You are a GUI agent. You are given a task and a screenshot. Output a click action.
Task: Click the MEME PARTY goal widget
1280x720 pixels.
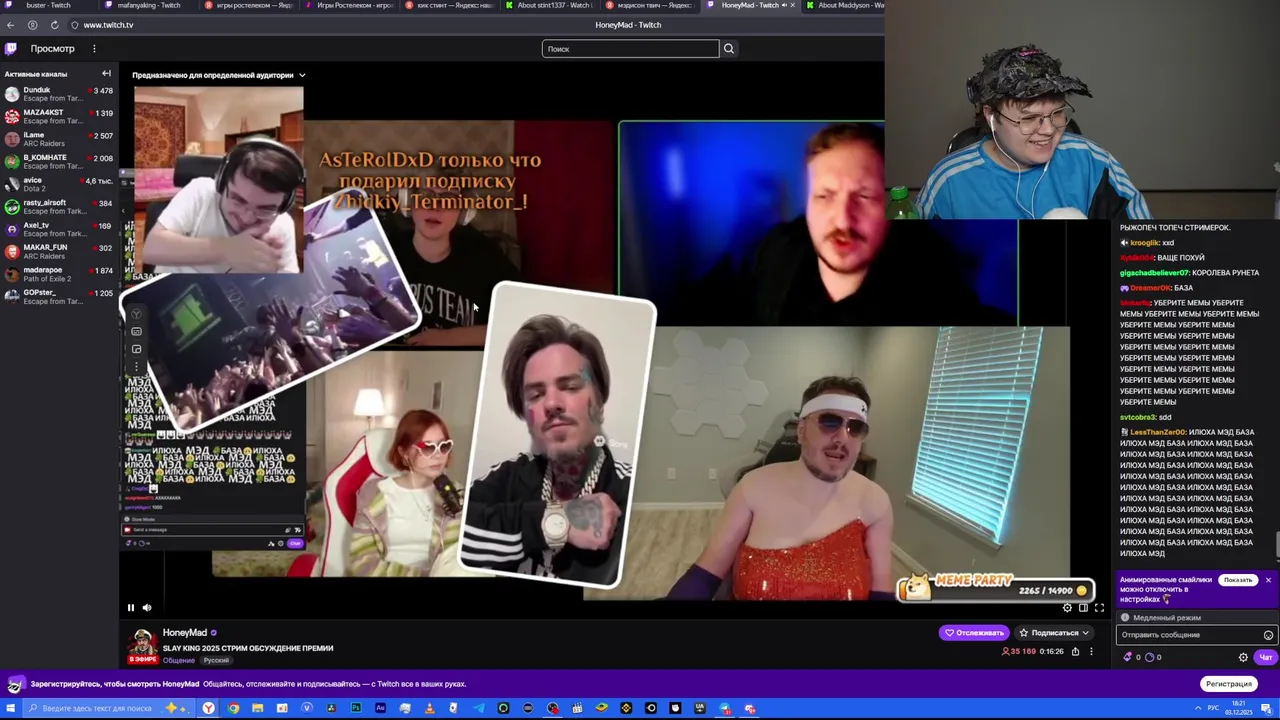(x=997, y=587)
